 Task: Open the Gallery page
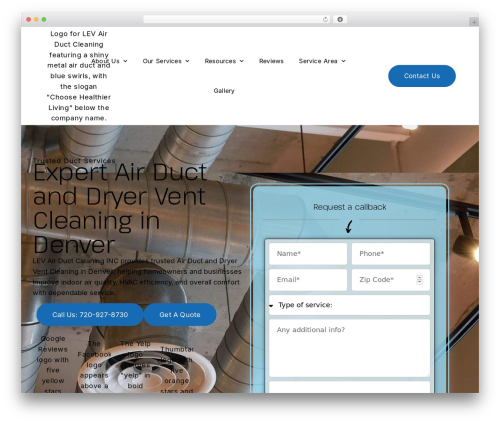(x=224, y=91)
